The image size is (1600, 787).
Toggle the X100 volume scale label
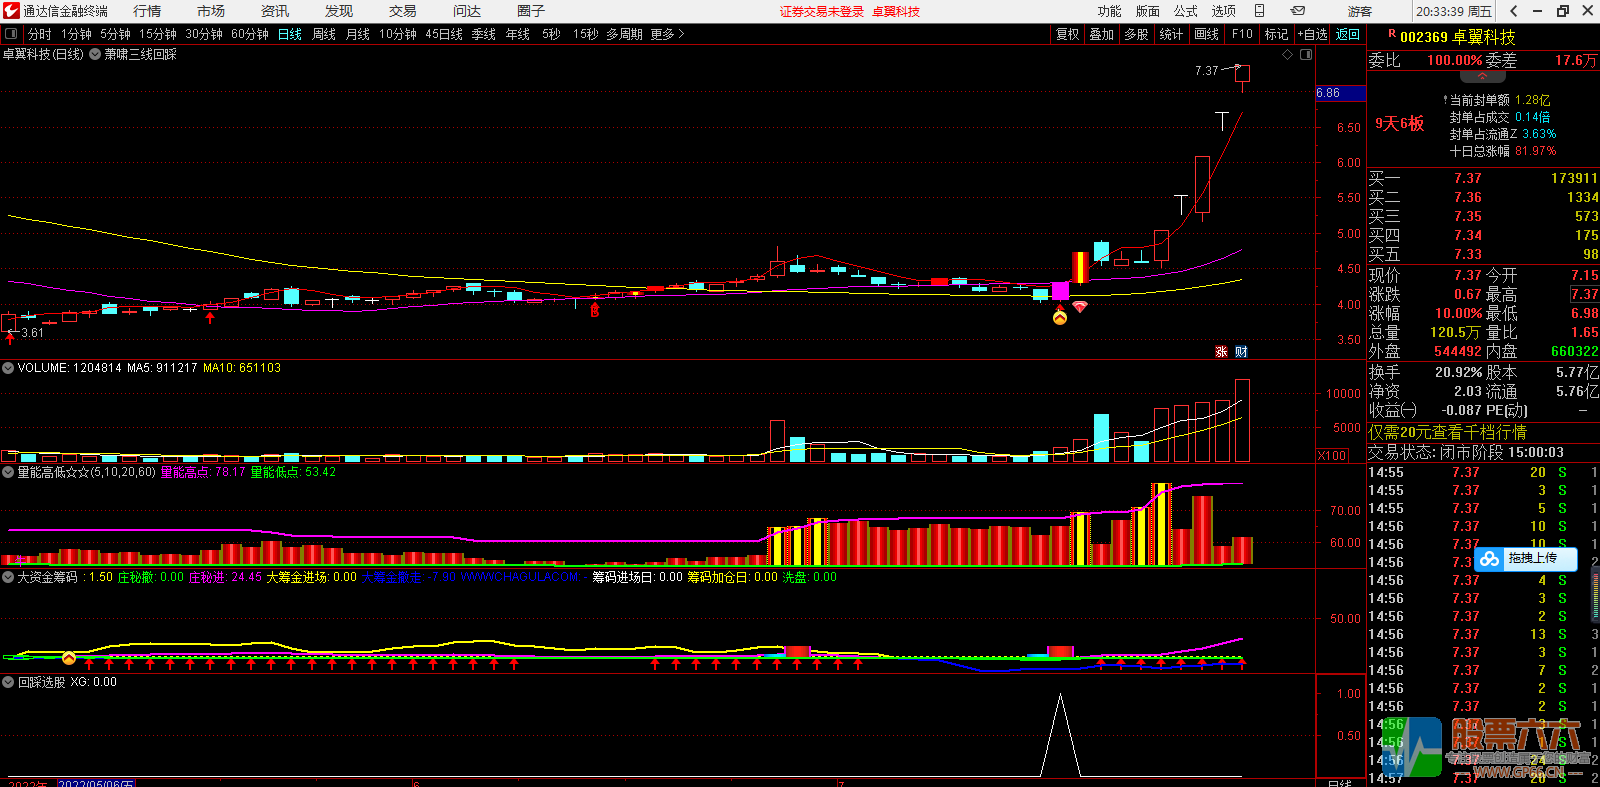1332,455
